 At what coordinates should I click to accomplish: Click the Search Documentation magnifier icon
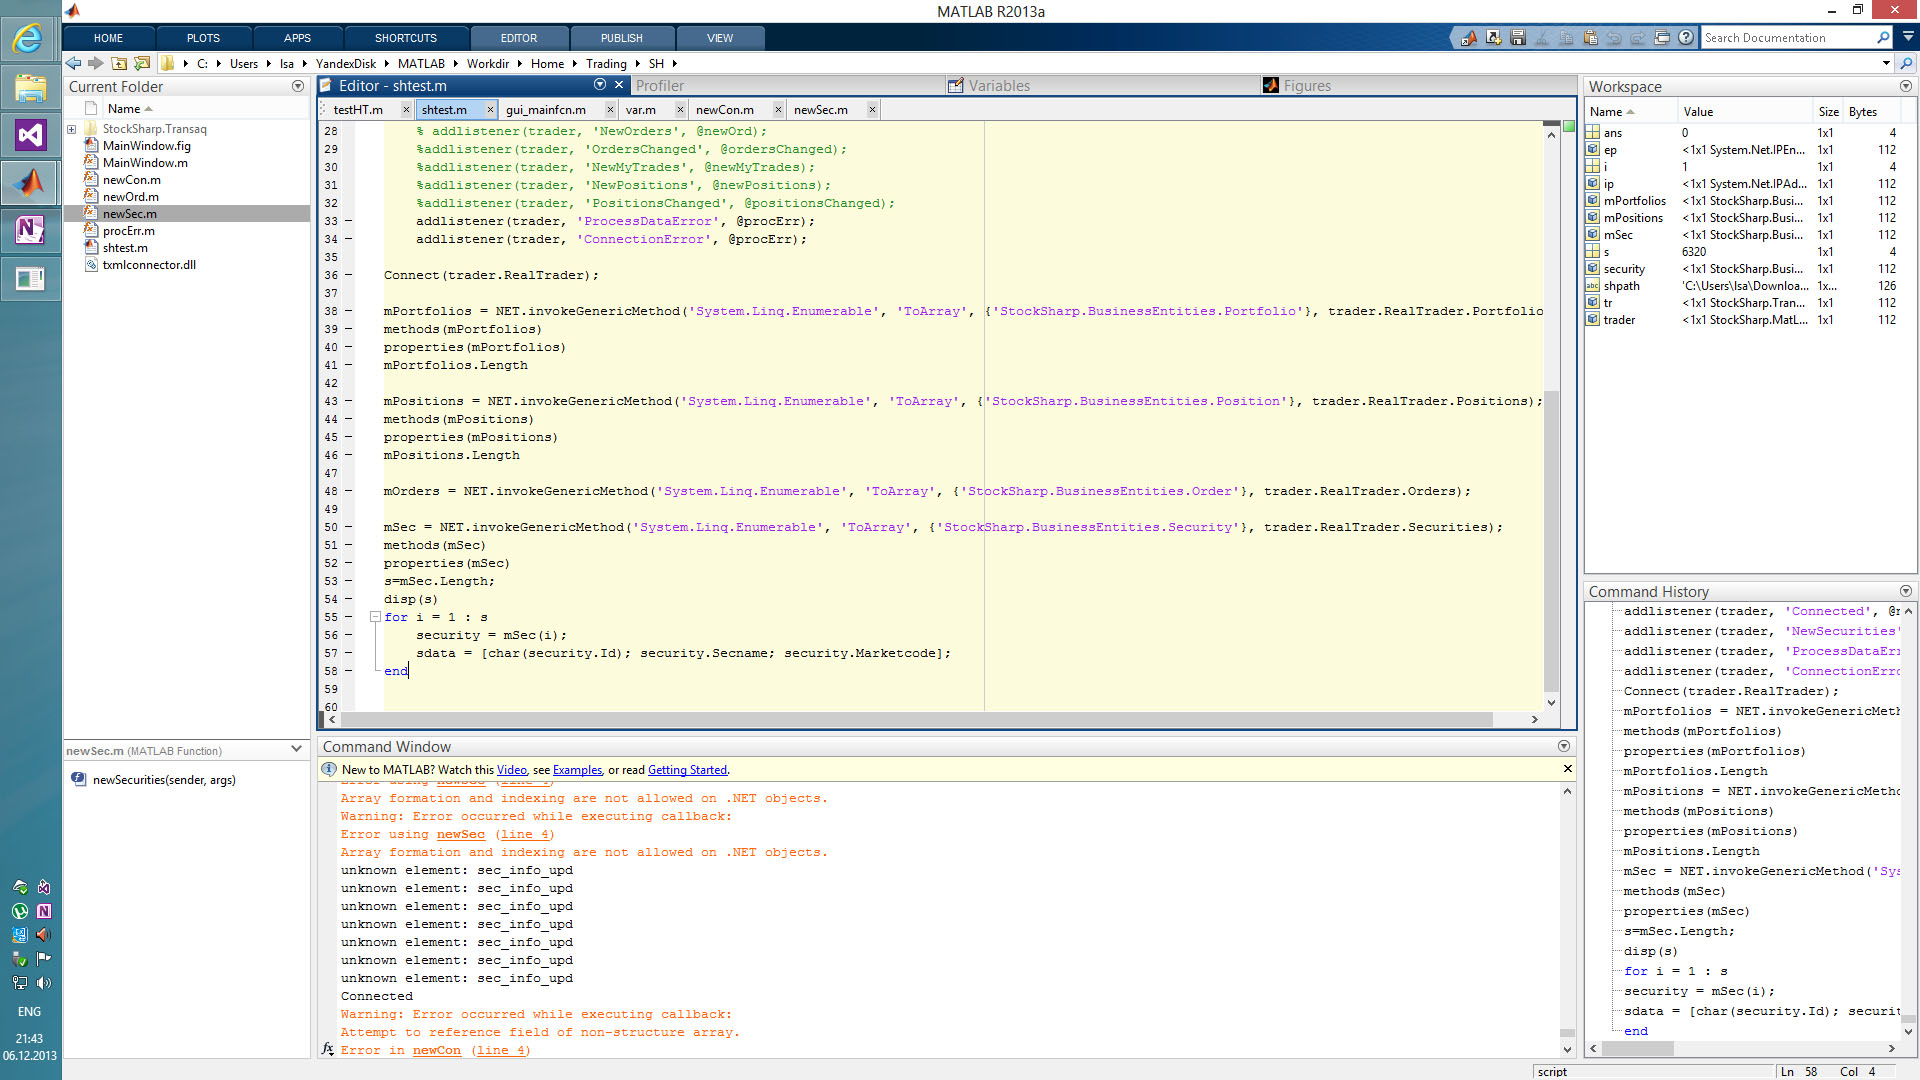tap(1883, 38)
